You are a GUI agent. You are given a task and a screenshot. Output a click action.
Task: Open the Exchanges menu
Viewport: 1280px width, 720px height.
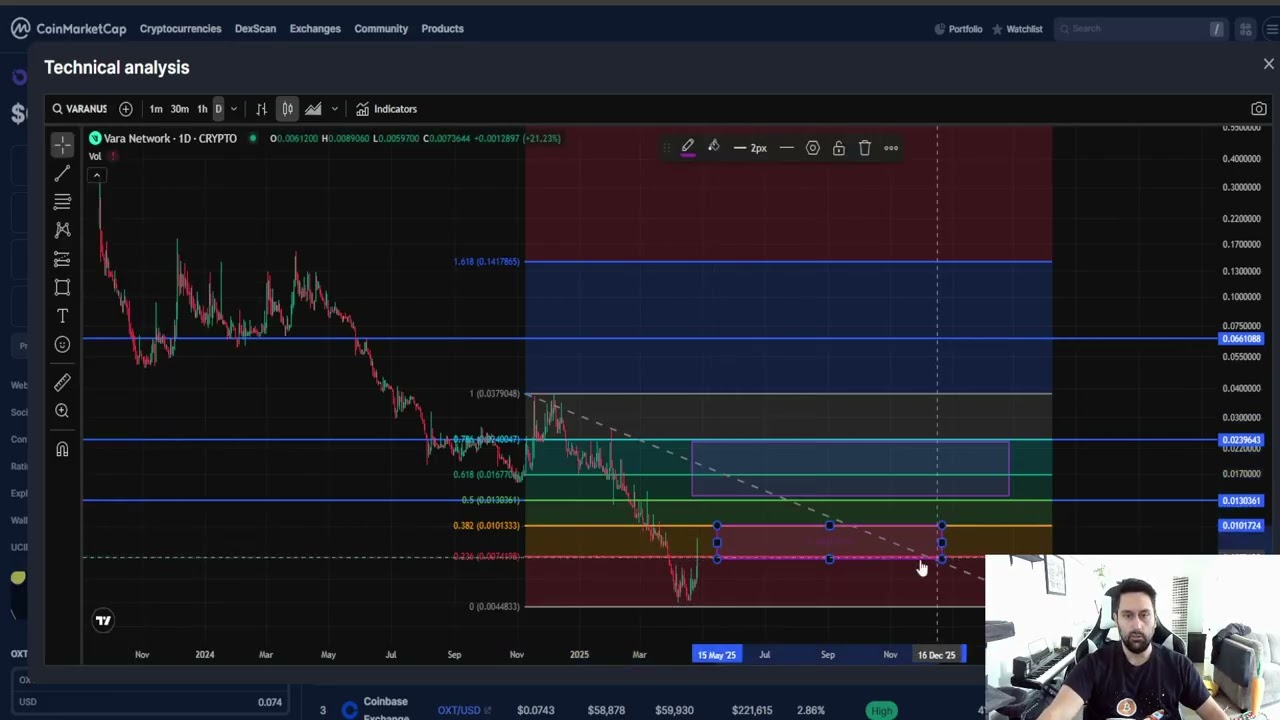tap(315, 29)
